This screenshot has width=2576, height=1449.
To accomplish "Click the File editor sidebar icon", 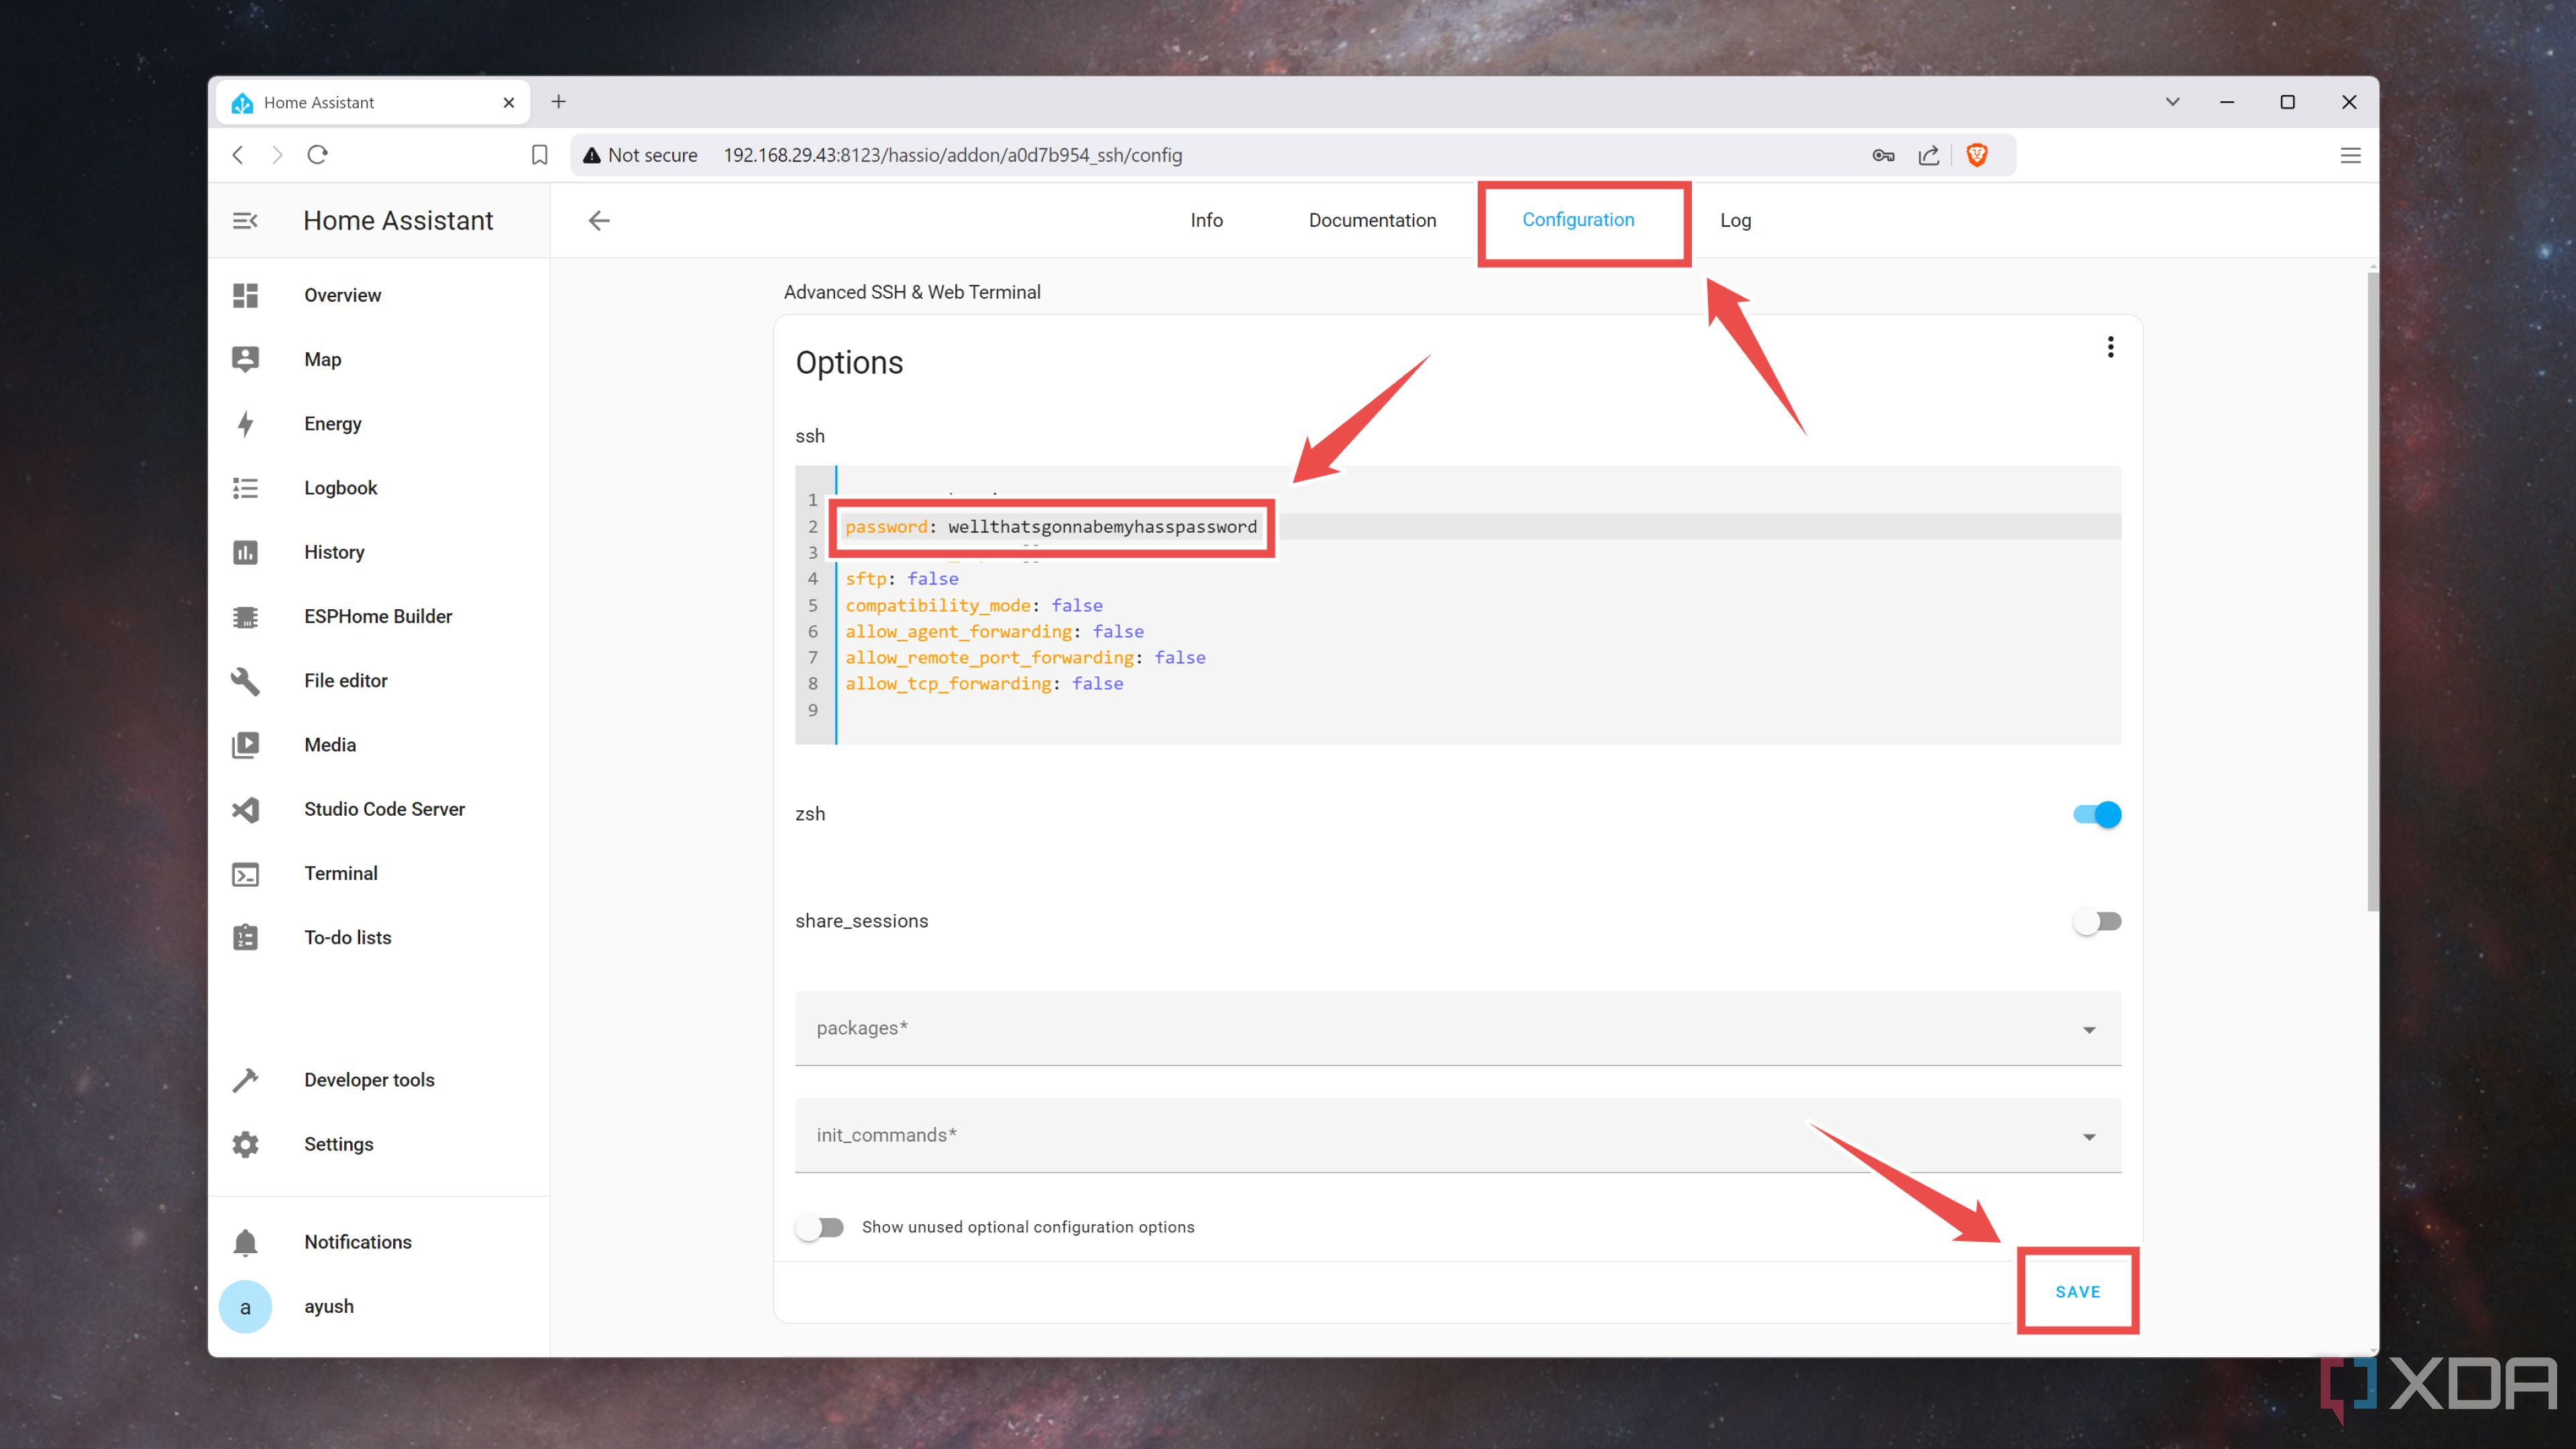I will 248,680.
